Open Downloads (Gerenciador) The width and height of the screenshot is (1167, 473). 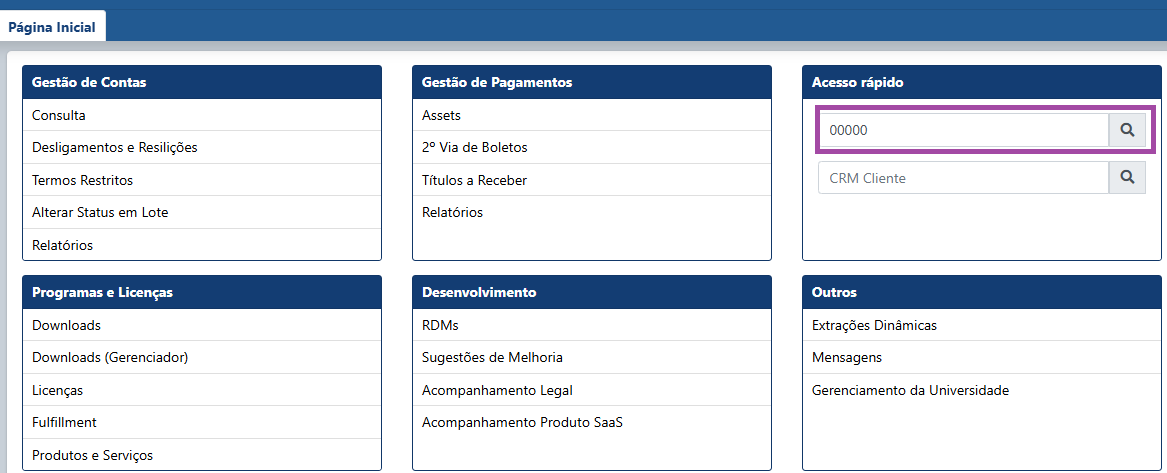pos(110,357)
